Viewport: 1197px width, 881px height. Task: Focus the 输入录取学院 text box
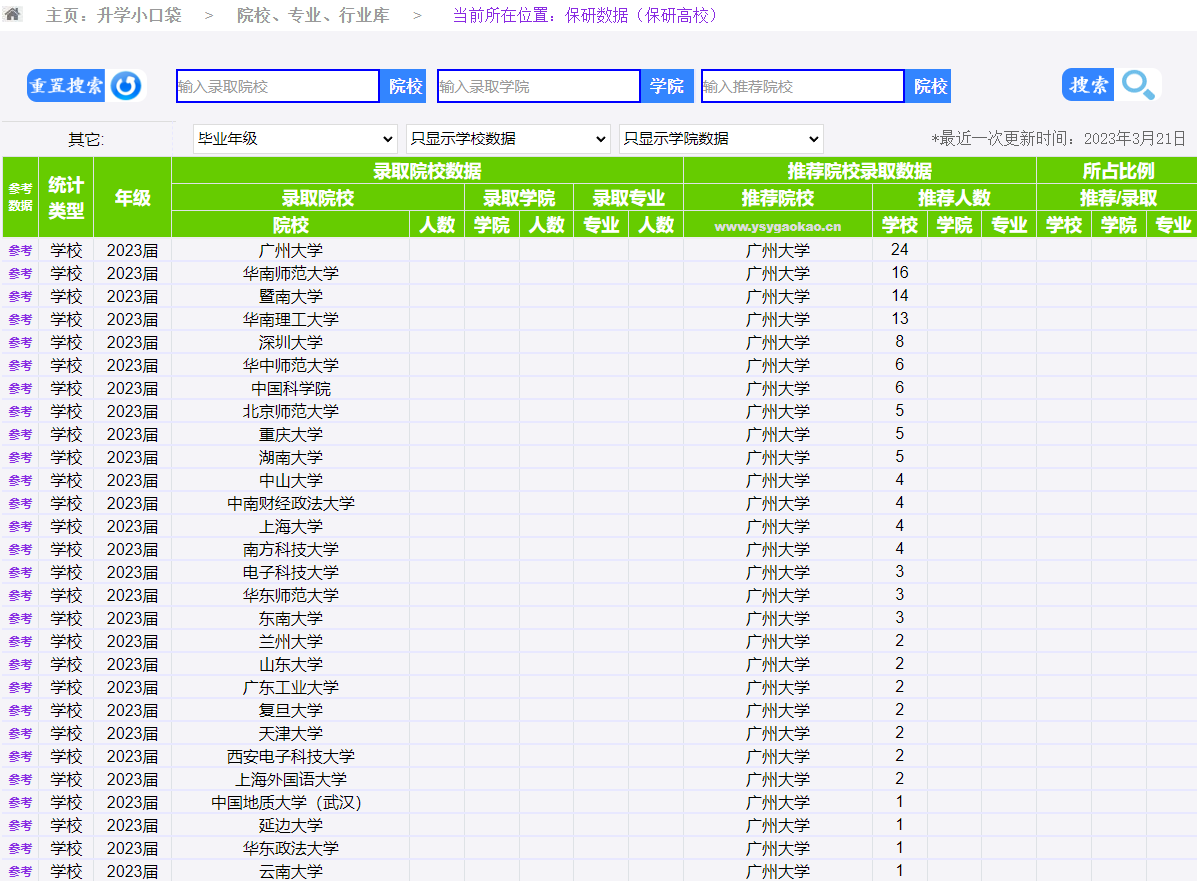click(x=538, y=87)
